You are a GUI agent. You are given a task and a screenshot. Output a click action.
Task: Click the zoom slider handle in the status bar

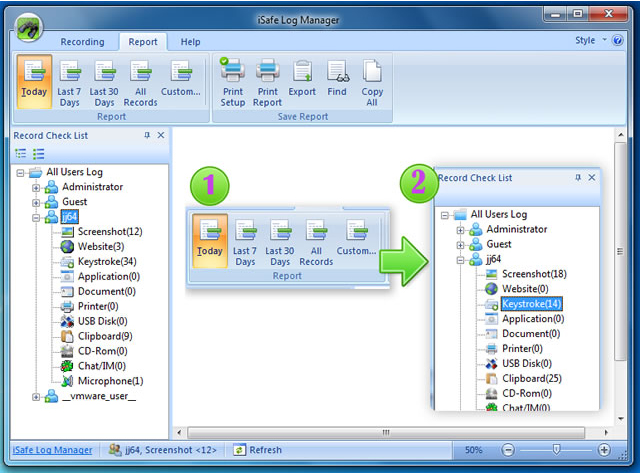pos(558,450)
